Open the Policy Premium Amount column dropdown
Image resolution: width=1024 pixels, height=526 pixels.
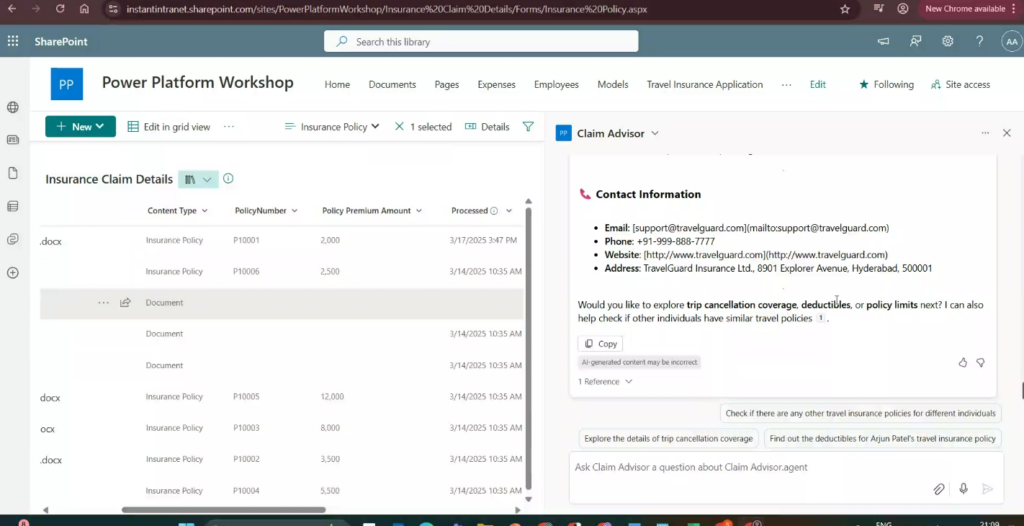(x=419, y=210)
